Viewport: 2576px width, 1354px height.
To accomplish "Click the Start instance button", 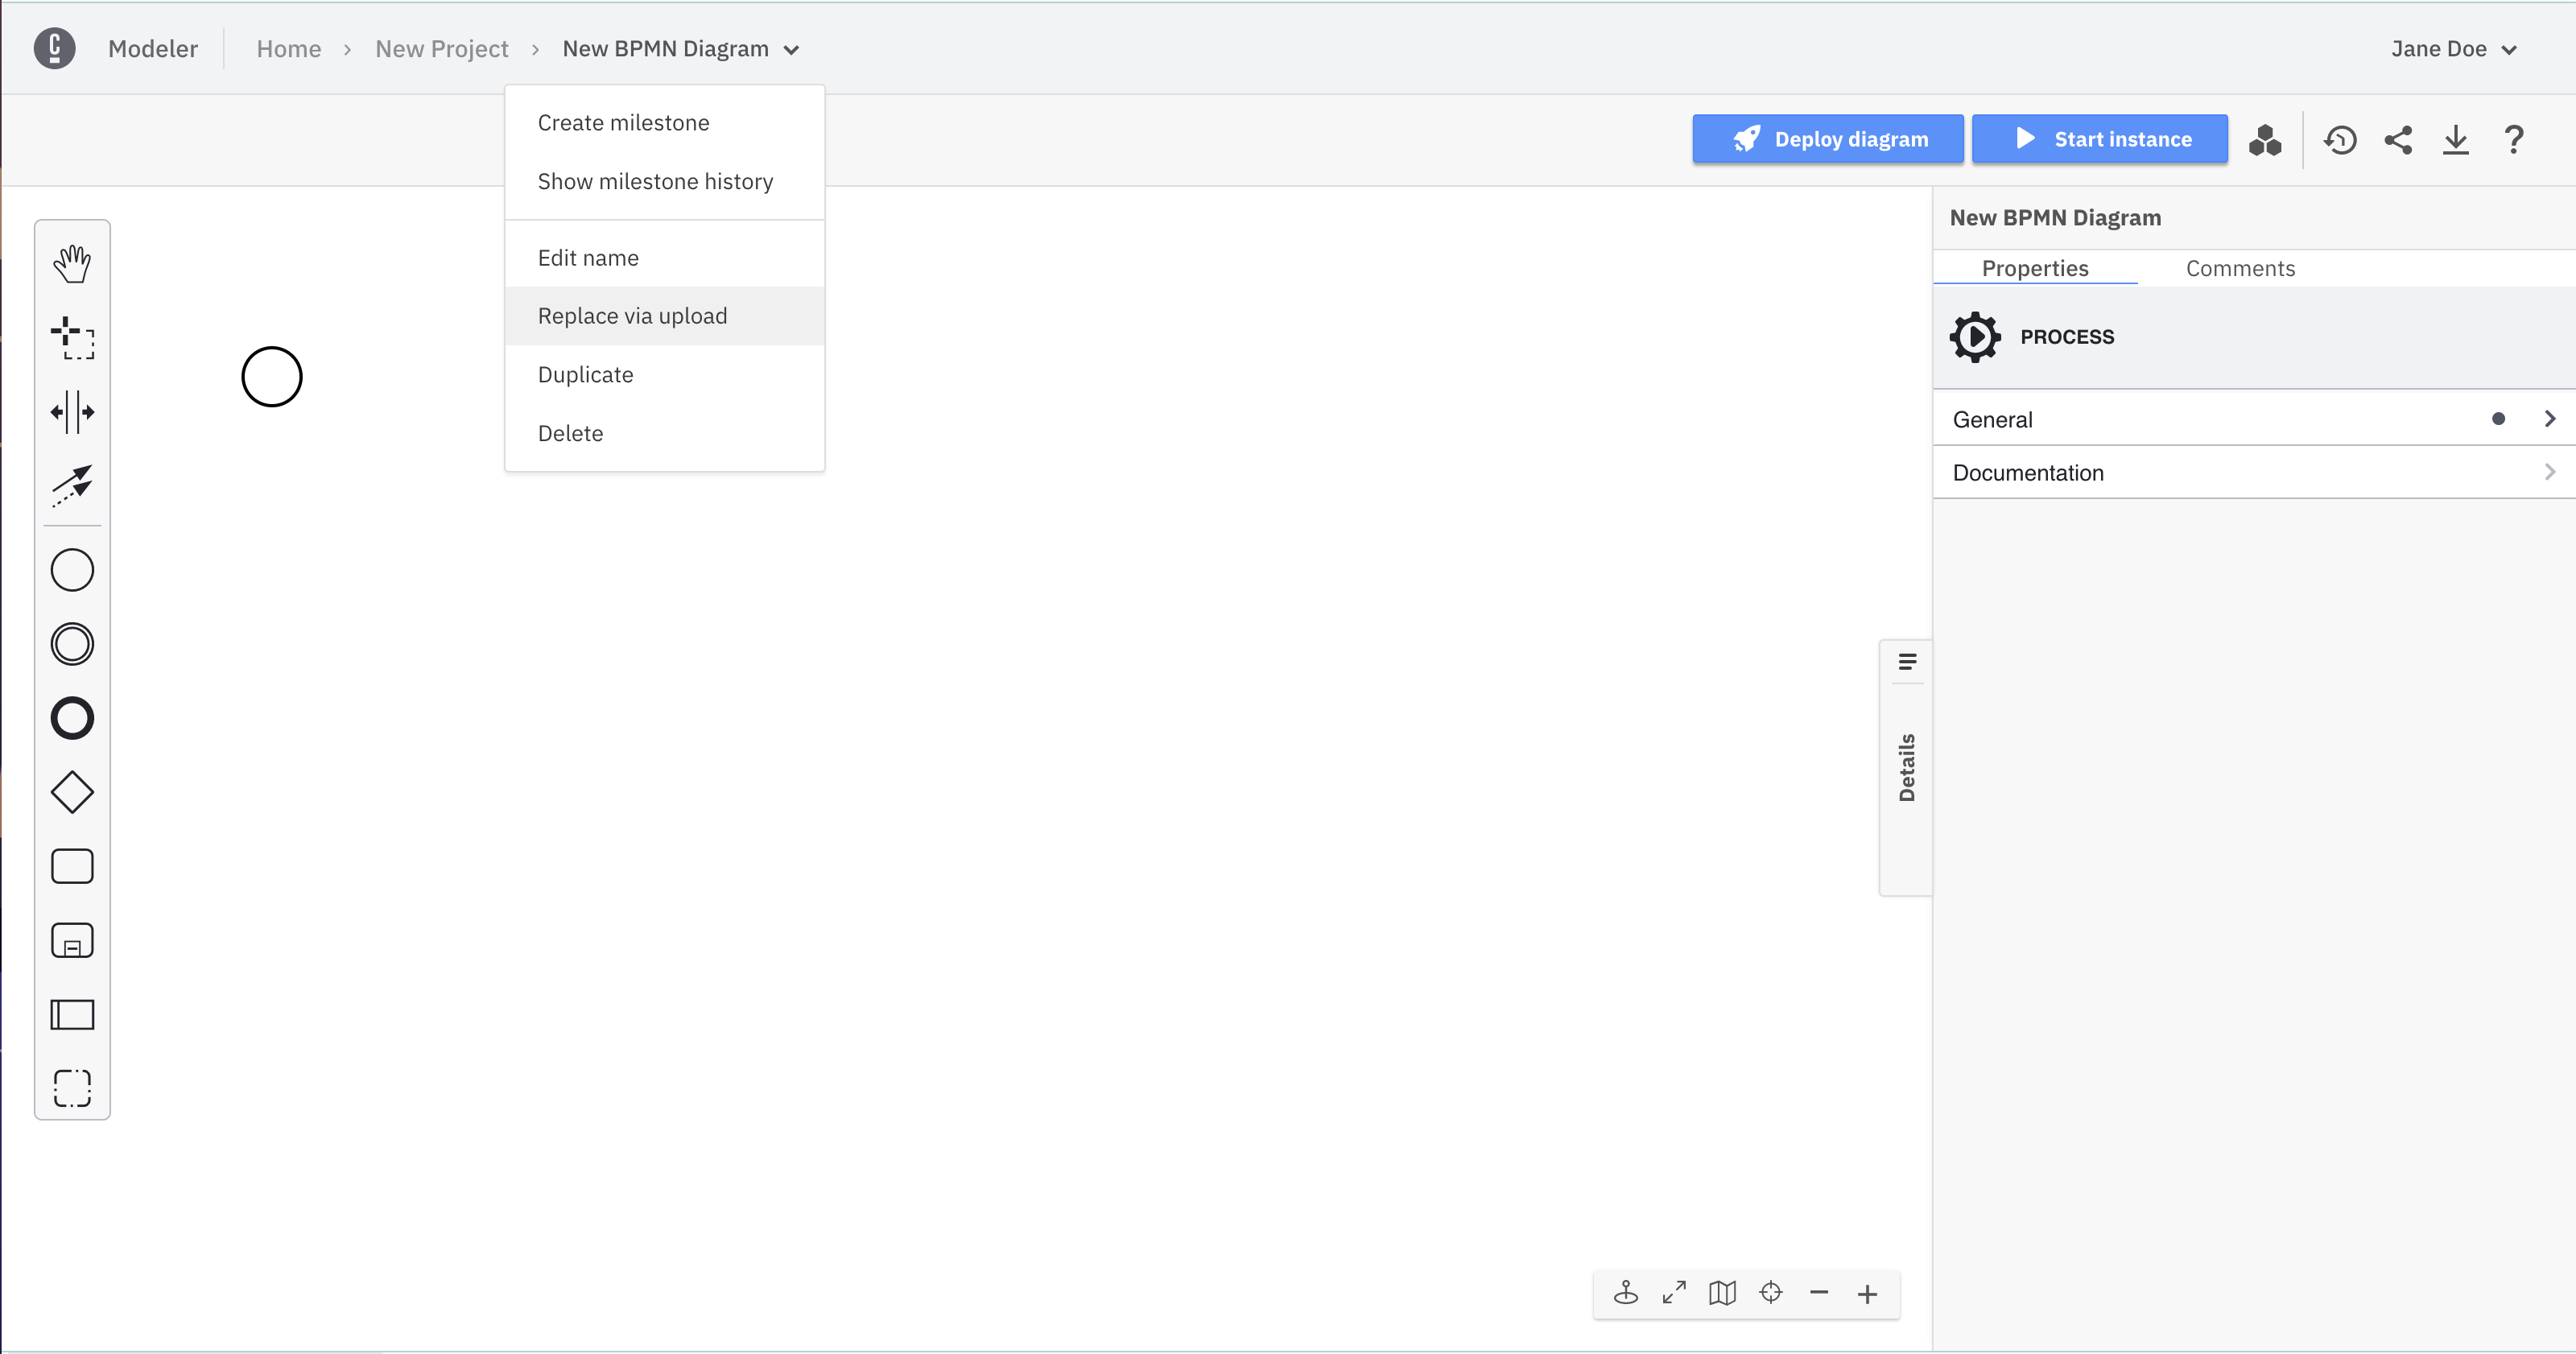I will click(2100, 139).
